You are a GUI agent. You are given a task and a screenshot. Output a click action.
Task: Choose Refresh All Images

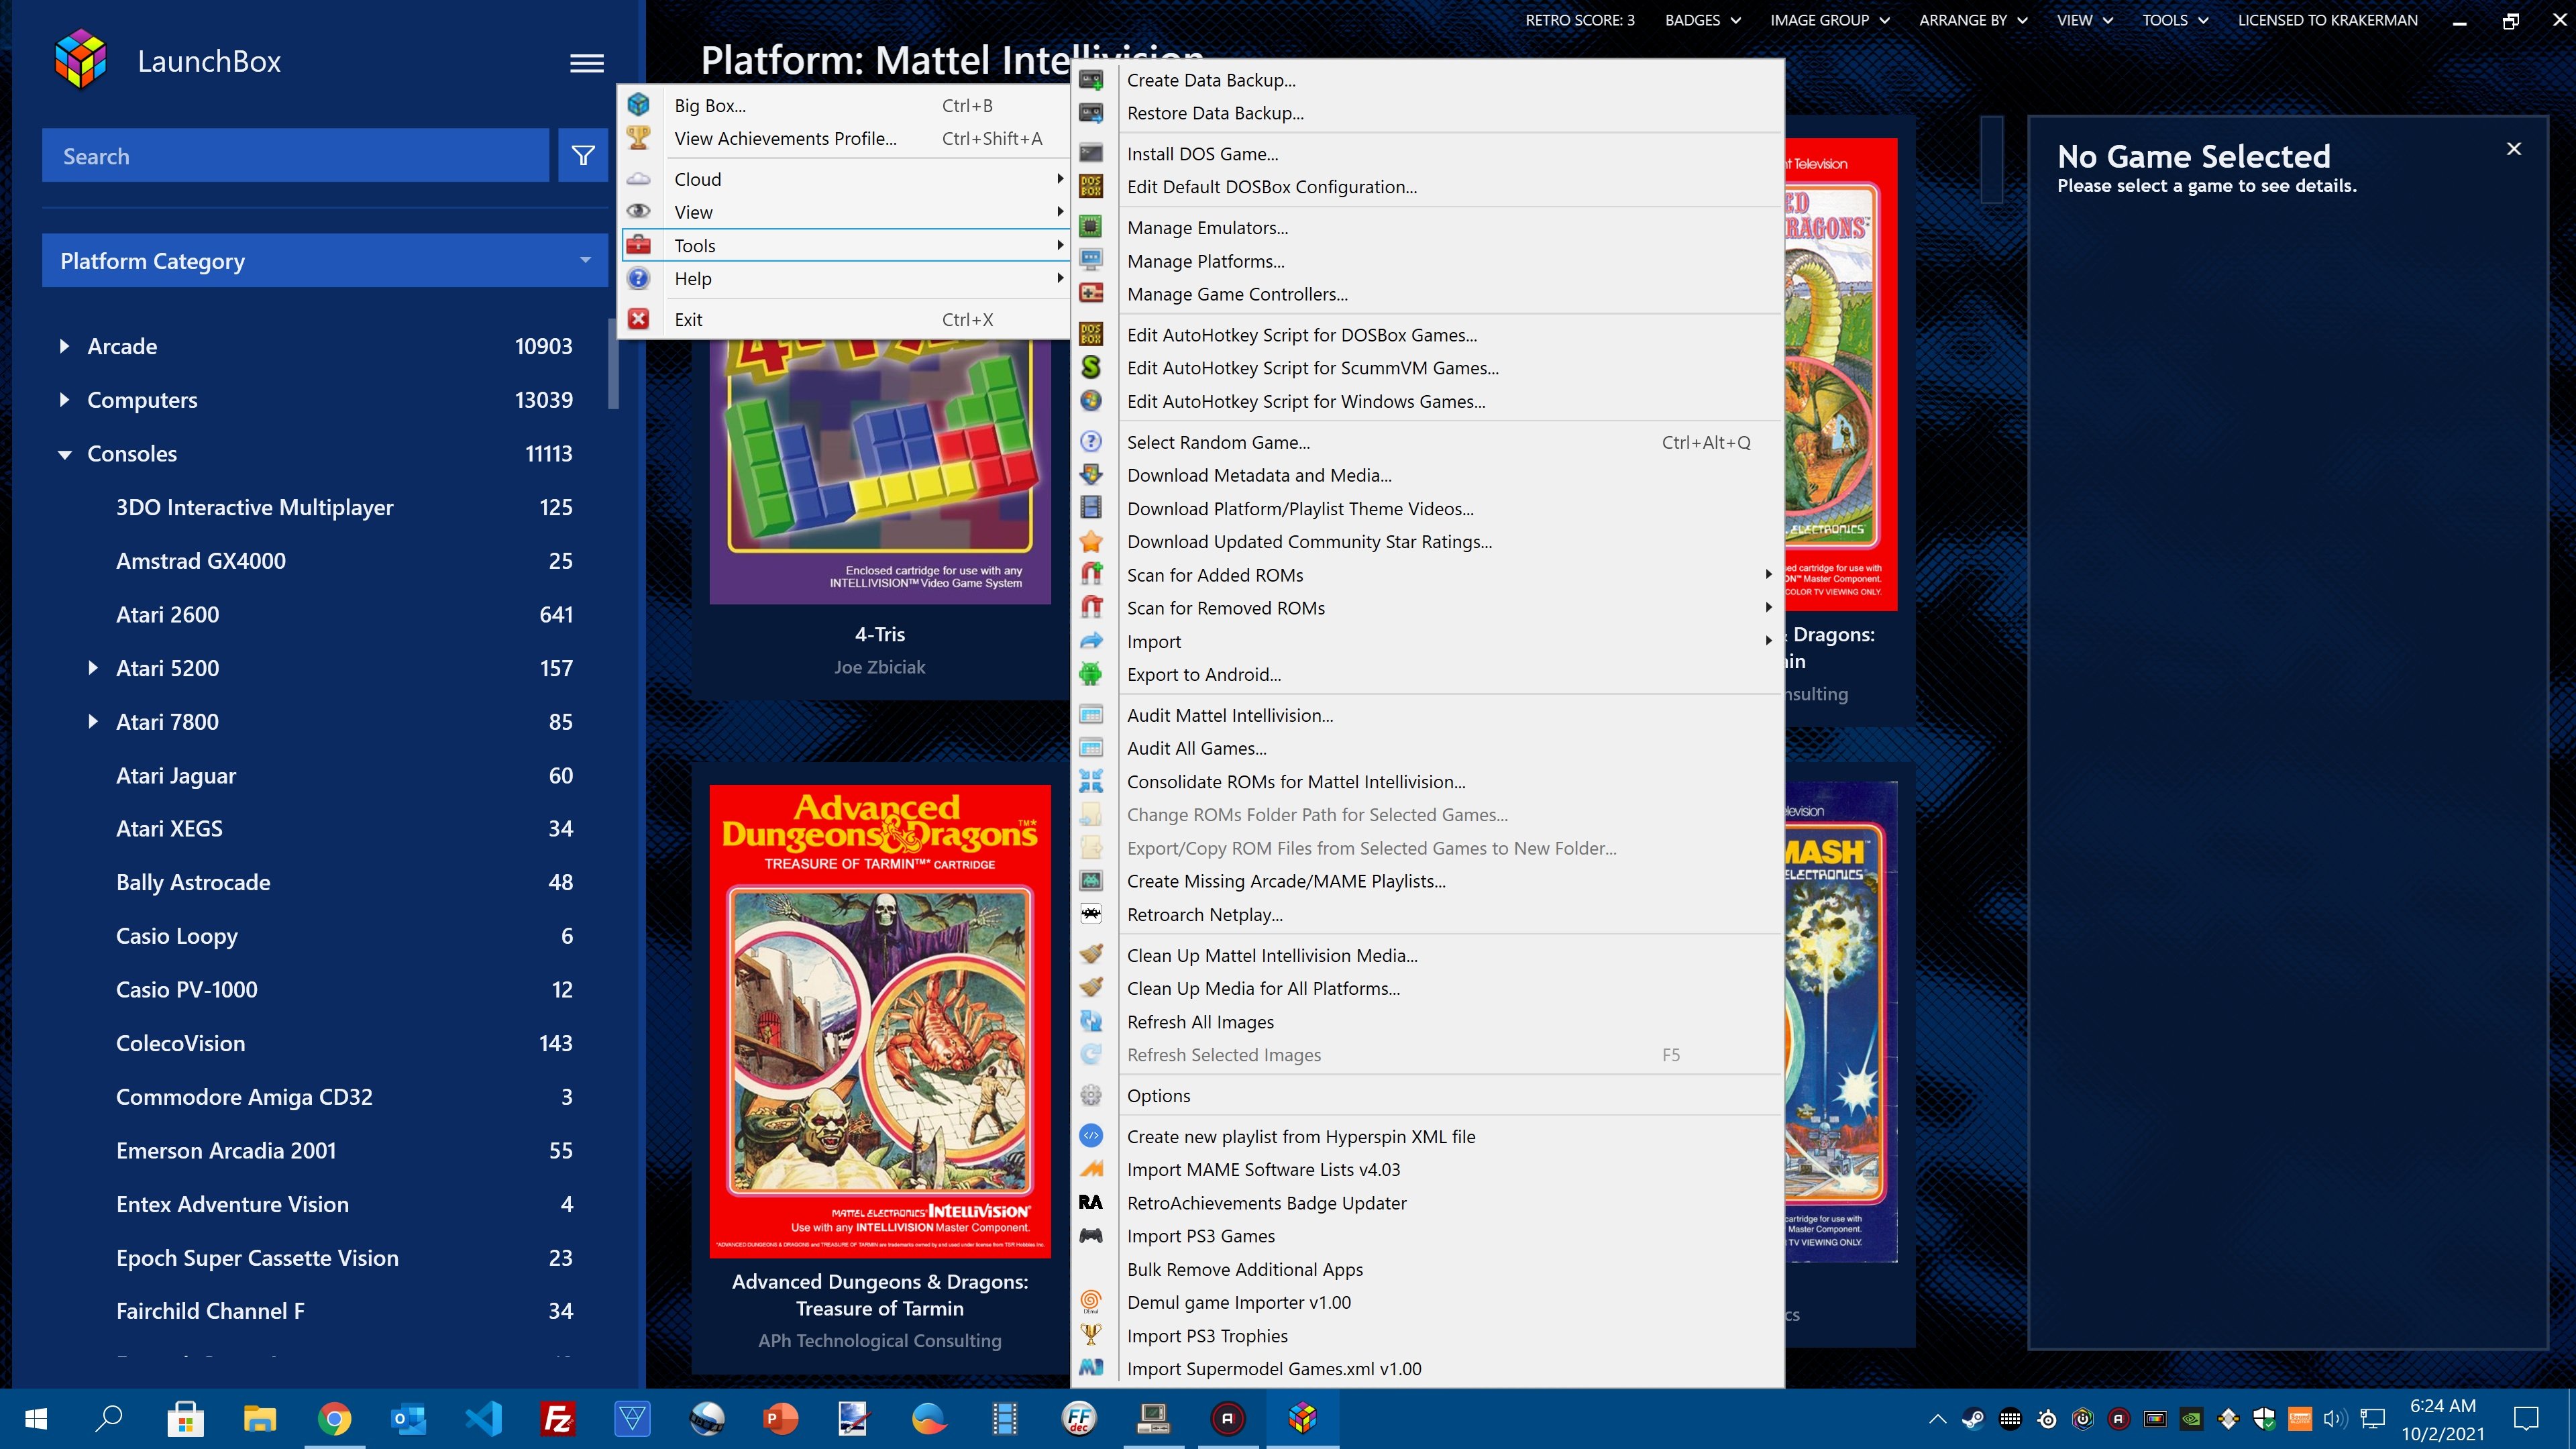coord(1200,1022)
